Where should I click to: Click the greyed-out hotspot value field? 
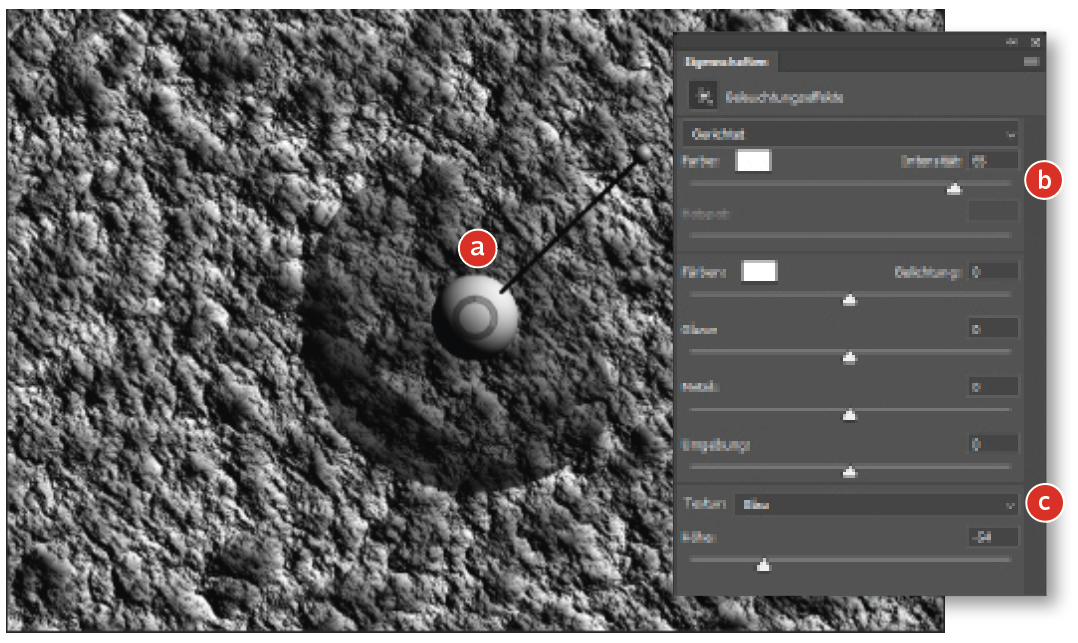pyautogui.click(x=993, y=211)
